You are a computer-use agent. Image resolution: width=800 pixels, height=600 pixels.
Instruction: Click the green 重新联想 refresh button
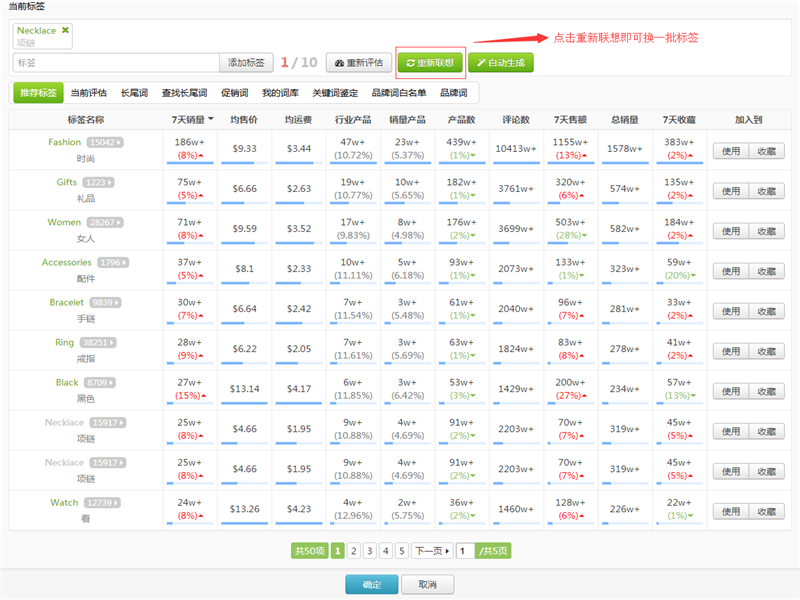430,63
